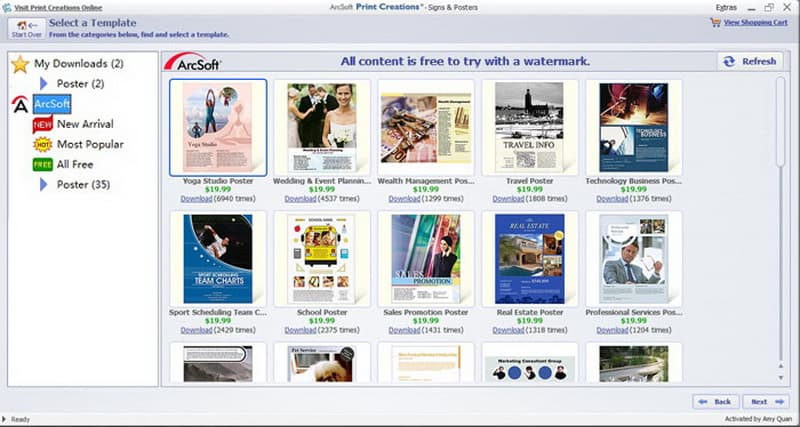
Task: Click the HOT Most Popular badge icon
Action: 42,144
